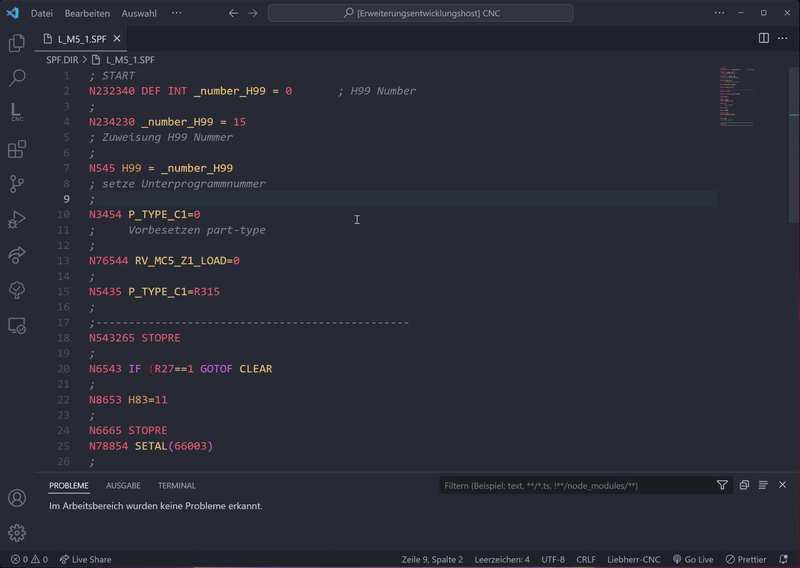This screenshot has height=568, width=800.
Task: Click the comment 'setze Unterprogrammnummer'
Action: click(184, 184)
